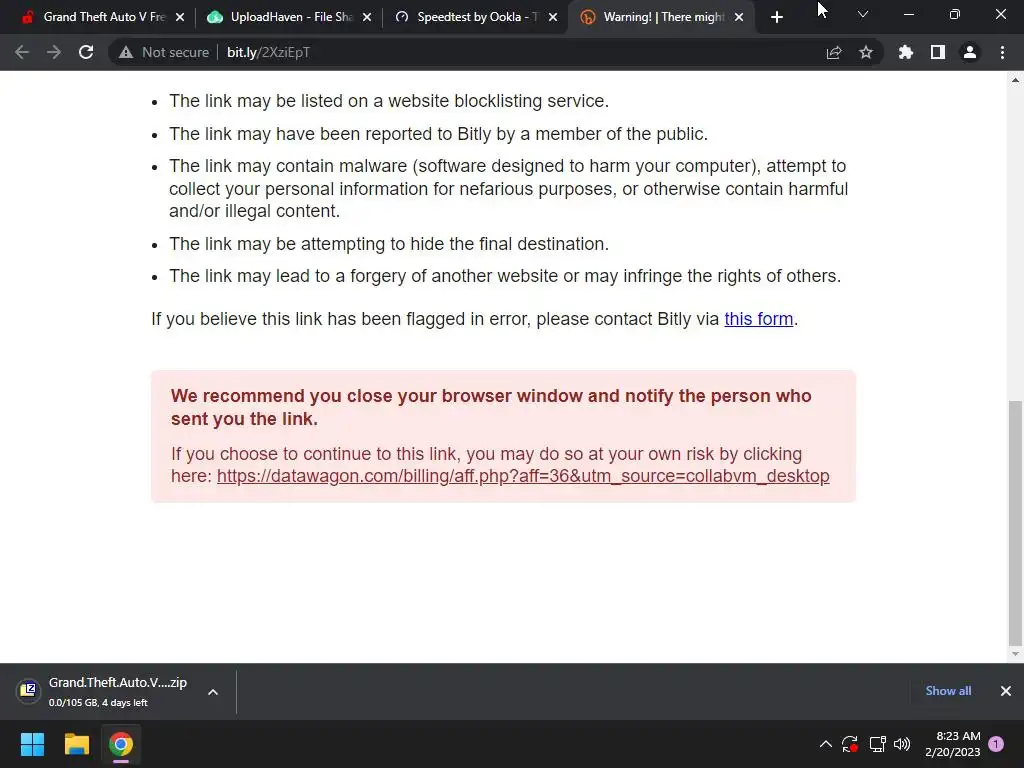Open the clock showing 8:23 AM
Viewport: 1024px width, 768px height.
click(x=953, y=743)
